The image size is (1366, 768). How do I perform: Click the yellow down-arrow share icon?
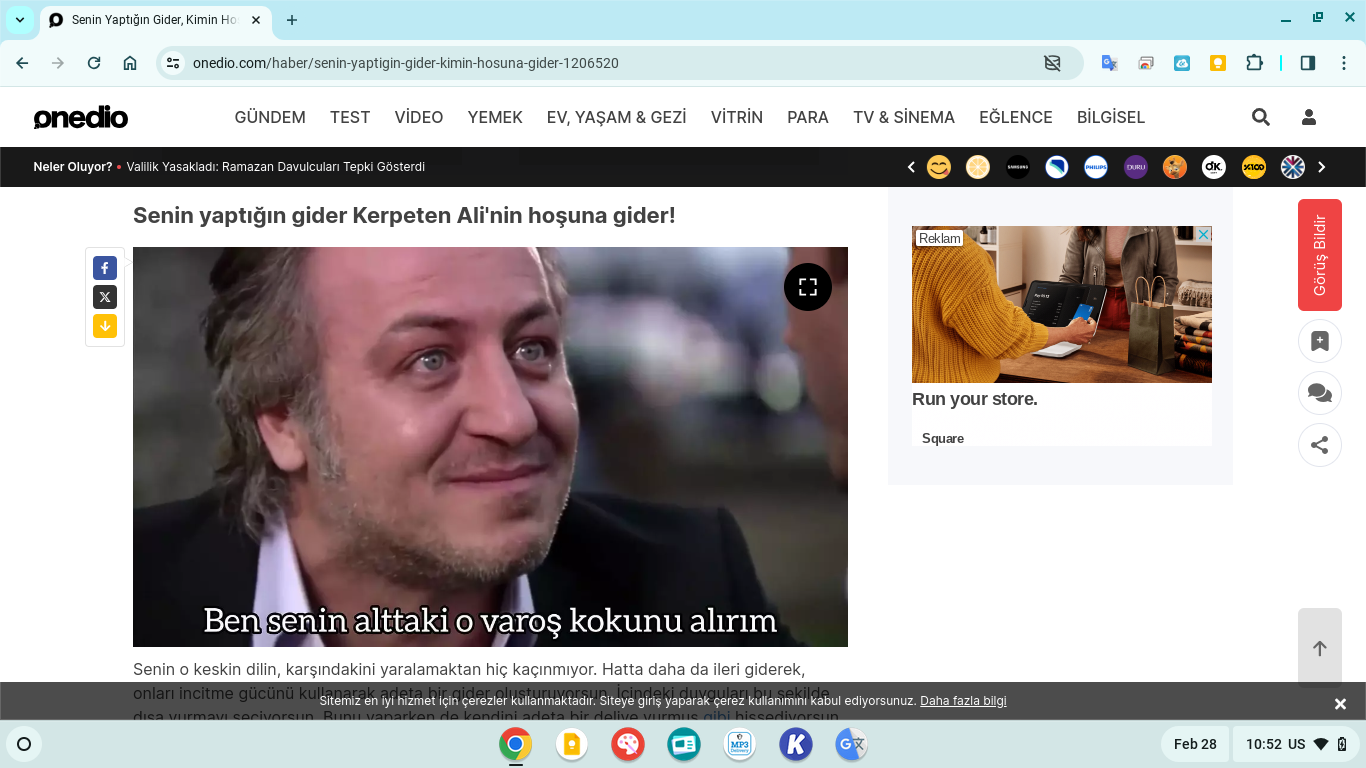[105, 326]
